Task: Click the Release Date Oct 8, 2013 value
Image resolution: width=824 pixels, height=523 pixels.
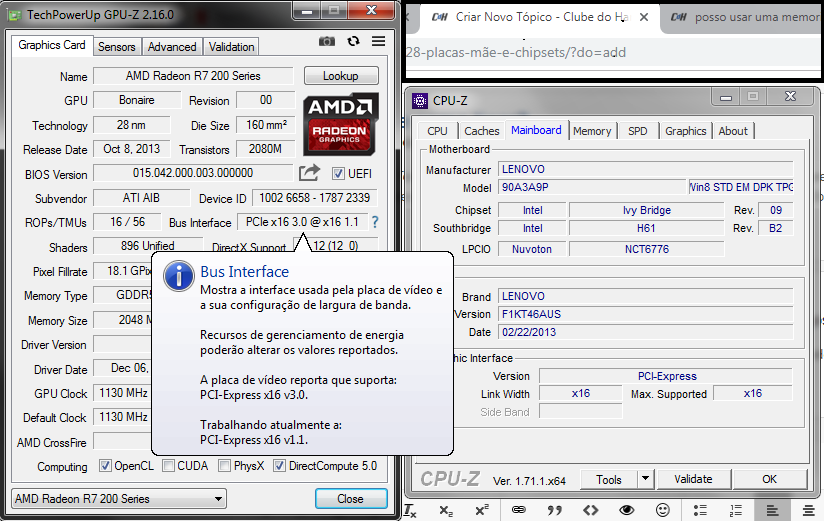Action: click(131, 149)
